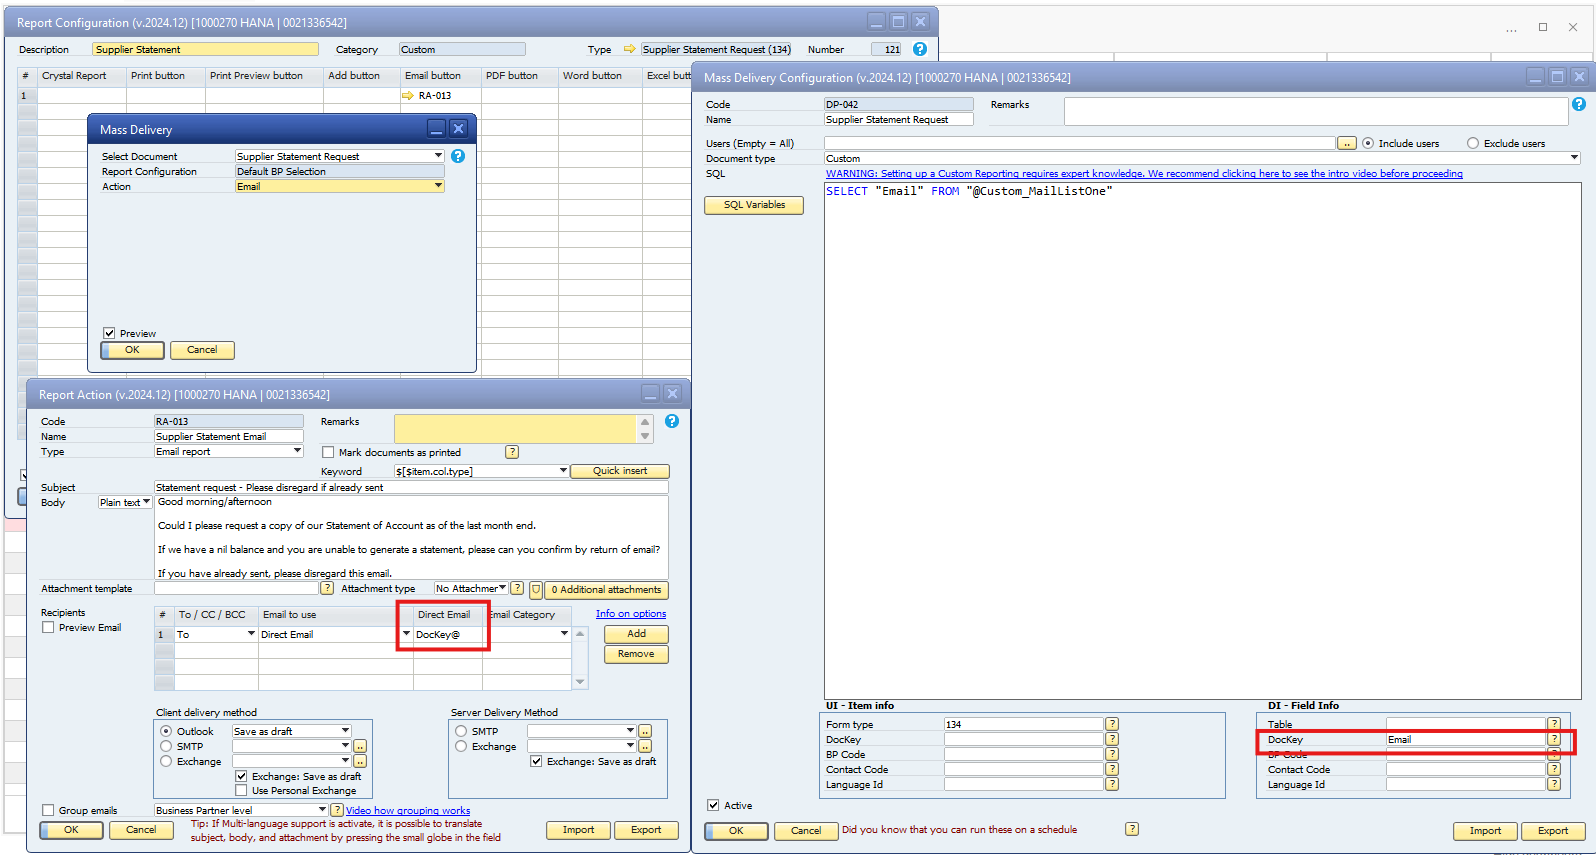This screenshot has width=1596, height=855.
Task: Open user picker button beside Users field
Action: click(x=1347, y=144)
